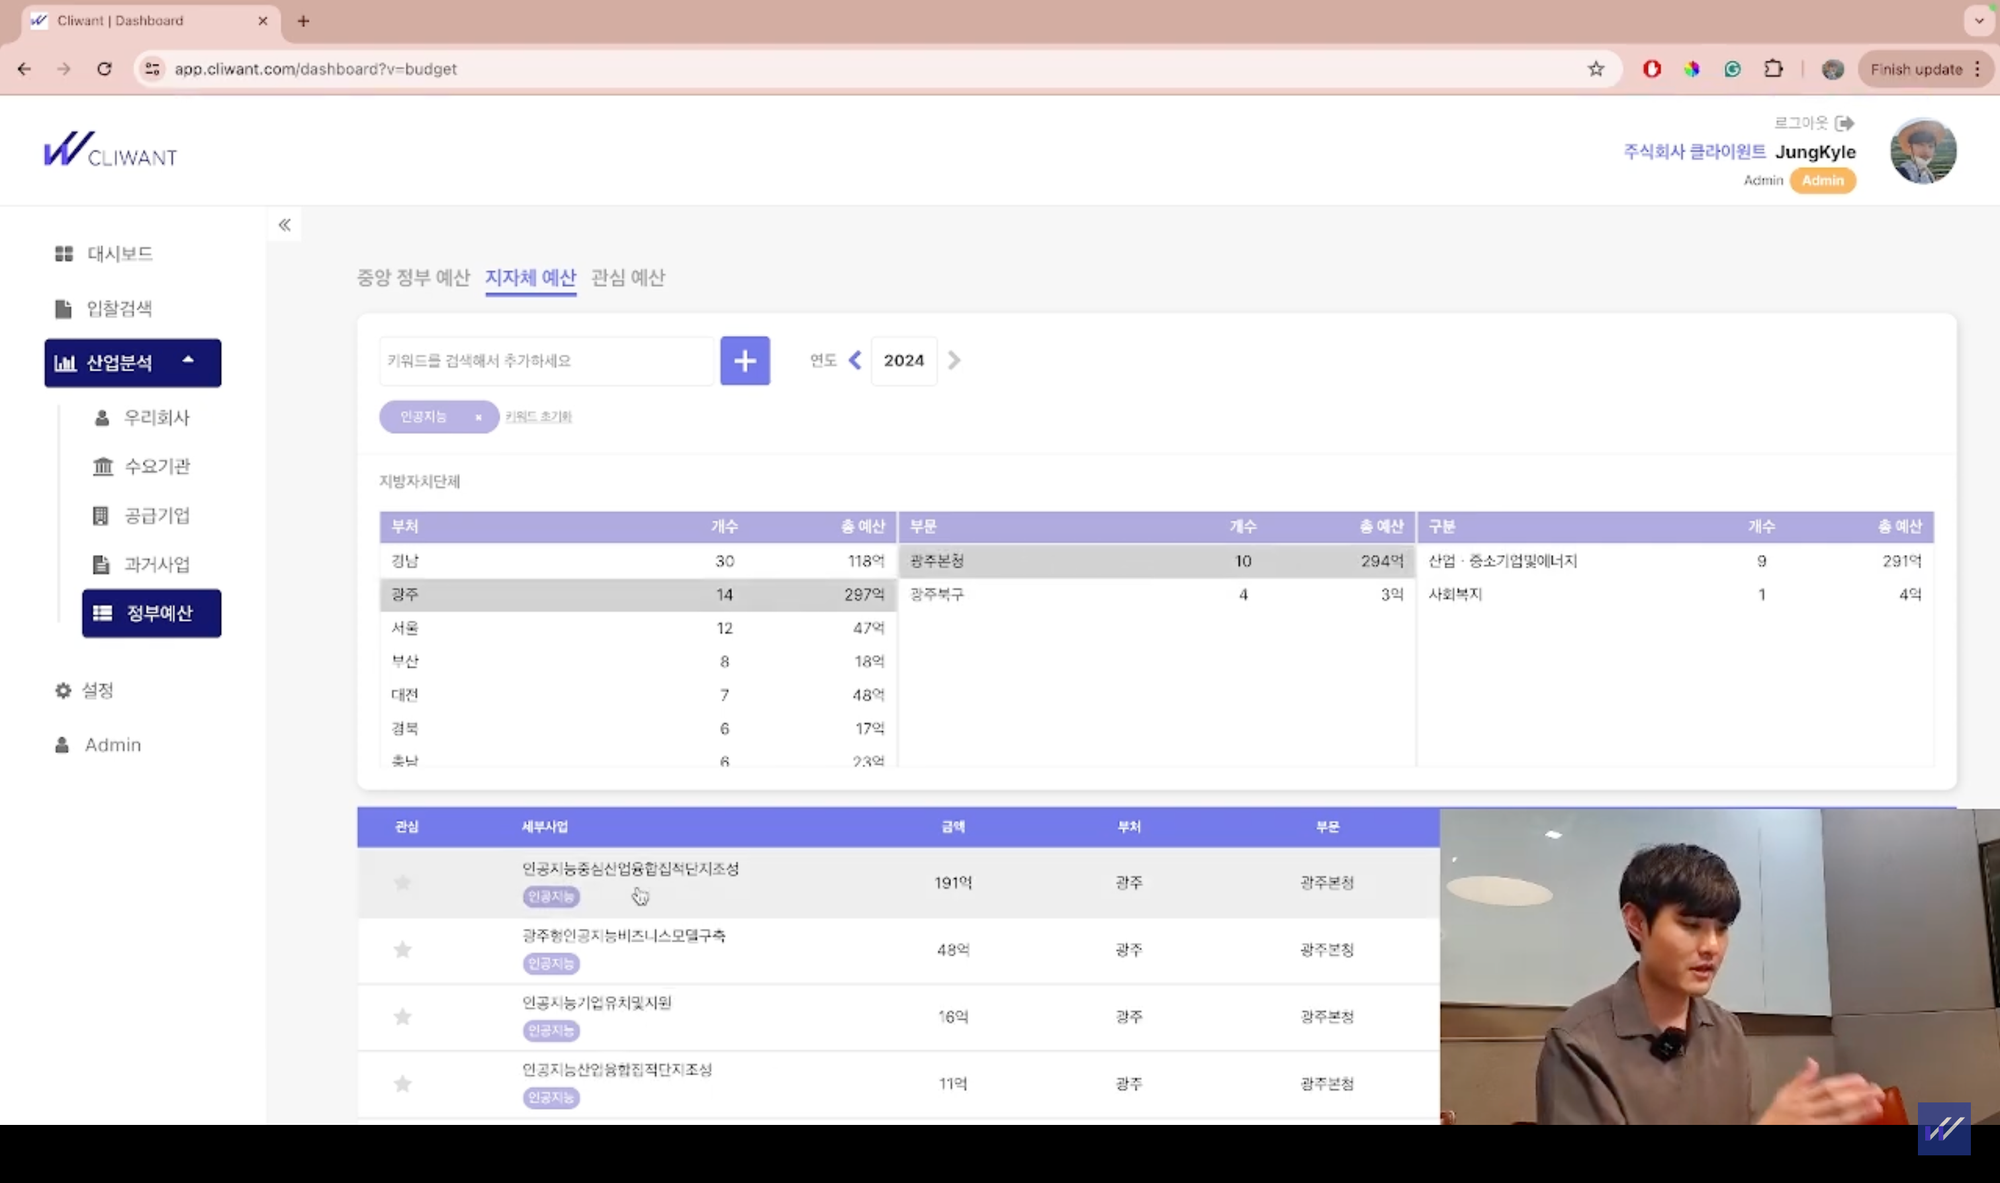Go to previous year with left chevron
Viewport: 2000px width, 1183px height.
(x=855, y=361)
